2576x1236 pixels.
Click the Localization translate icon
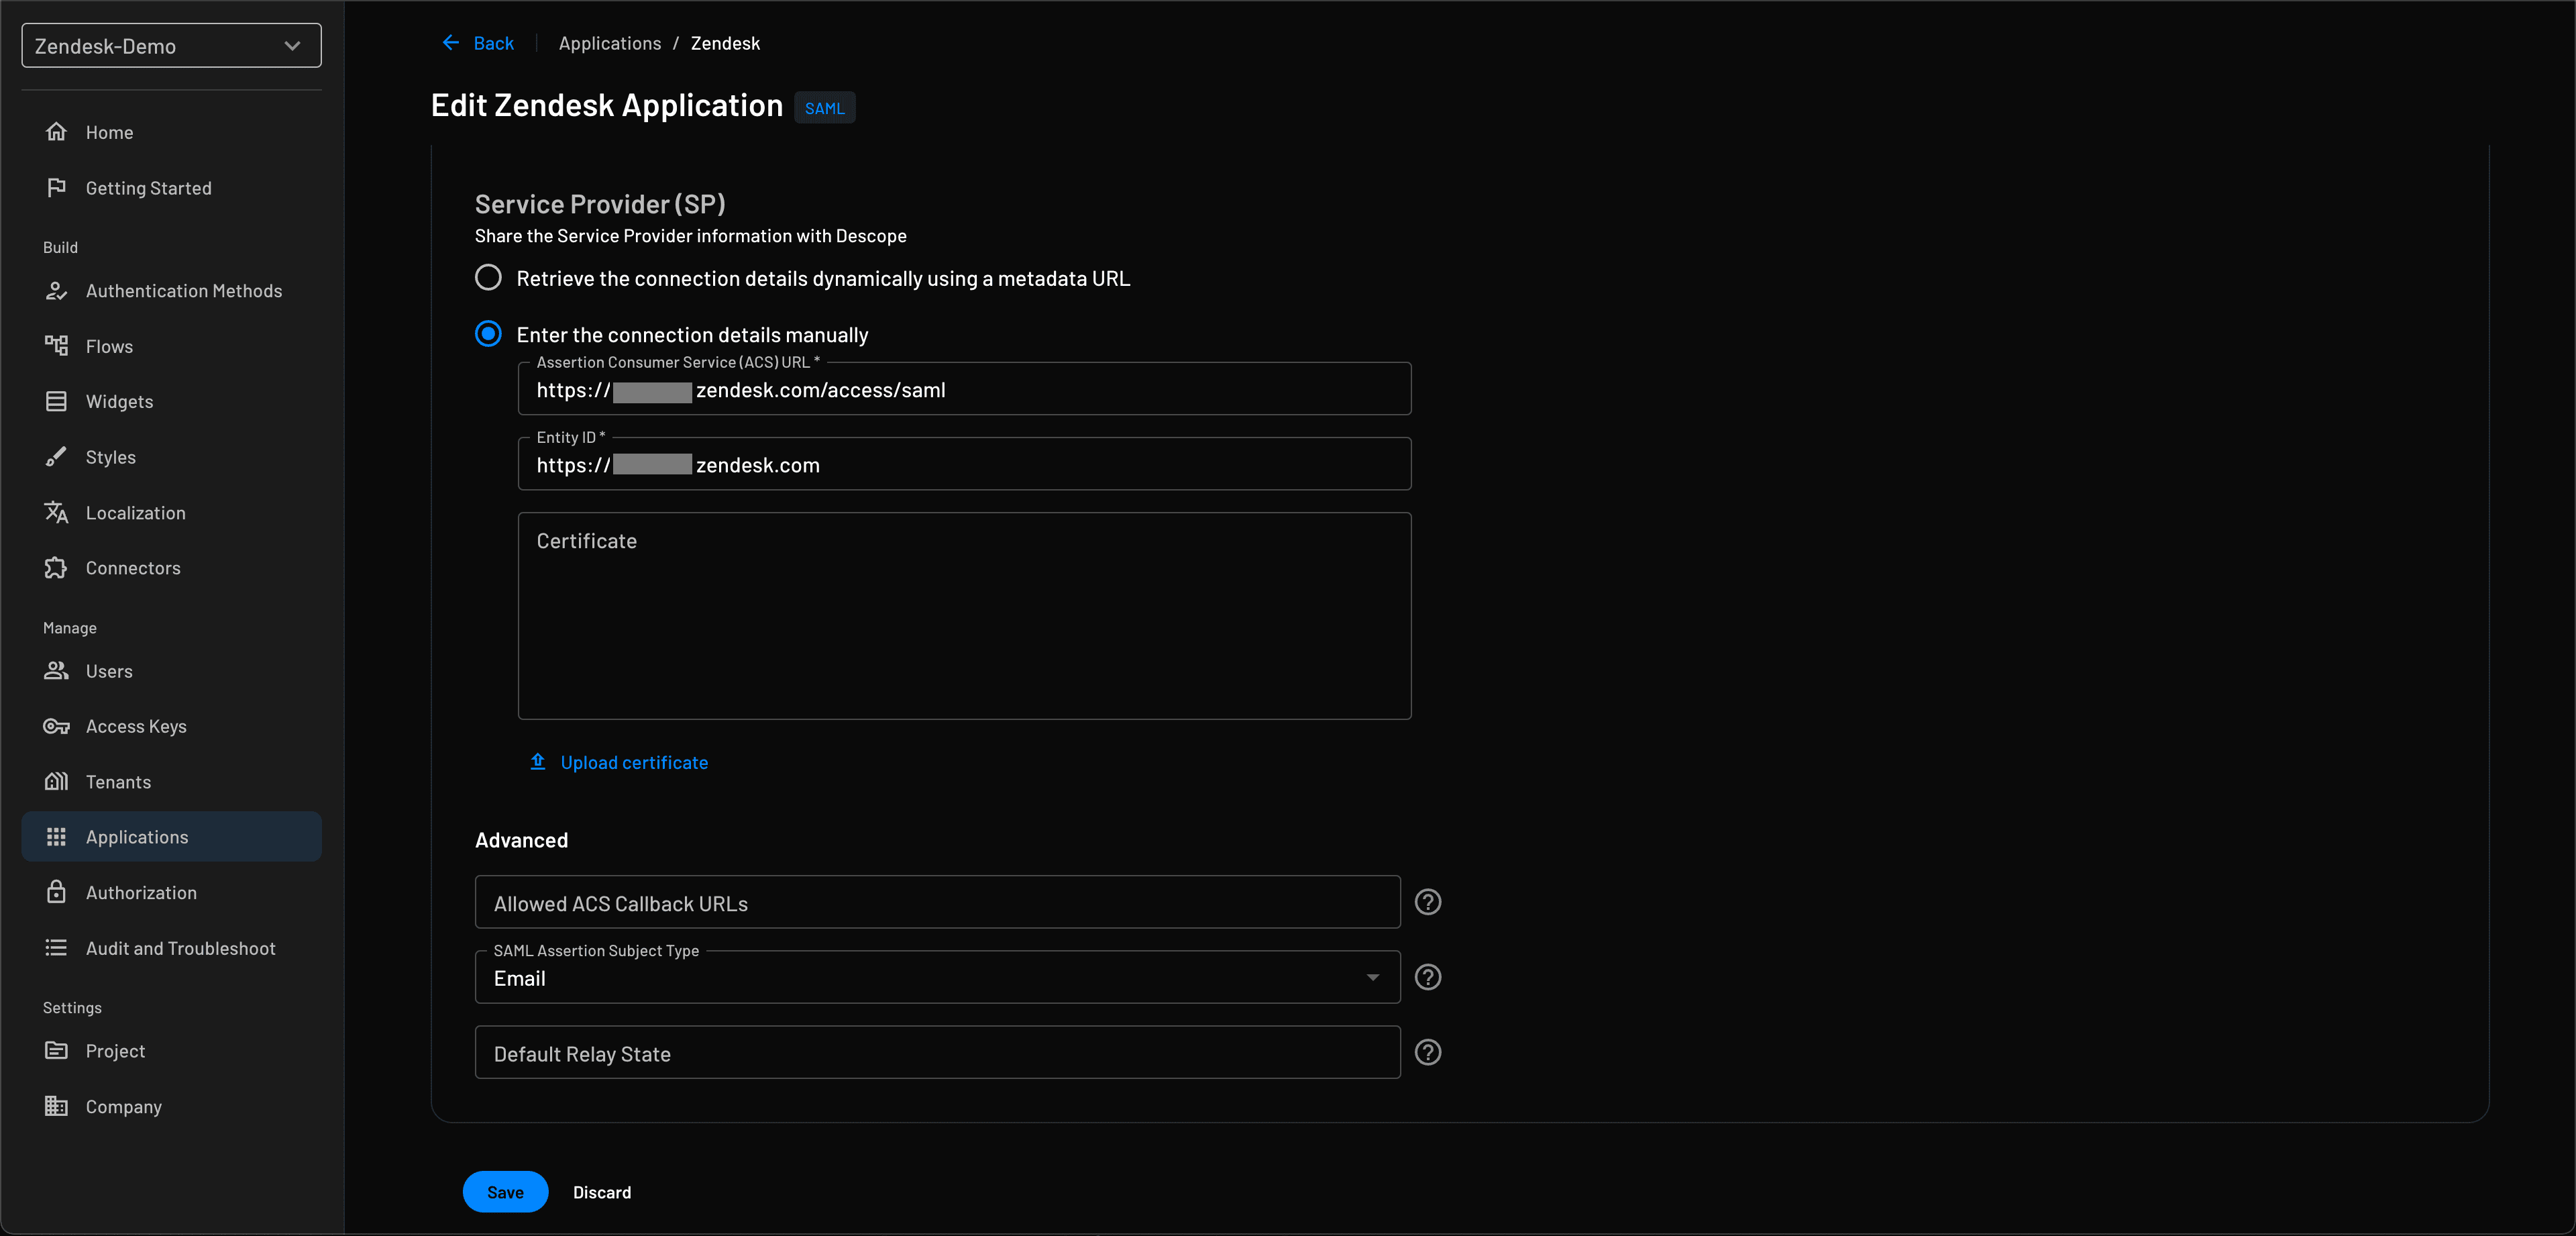click(56, 513)
